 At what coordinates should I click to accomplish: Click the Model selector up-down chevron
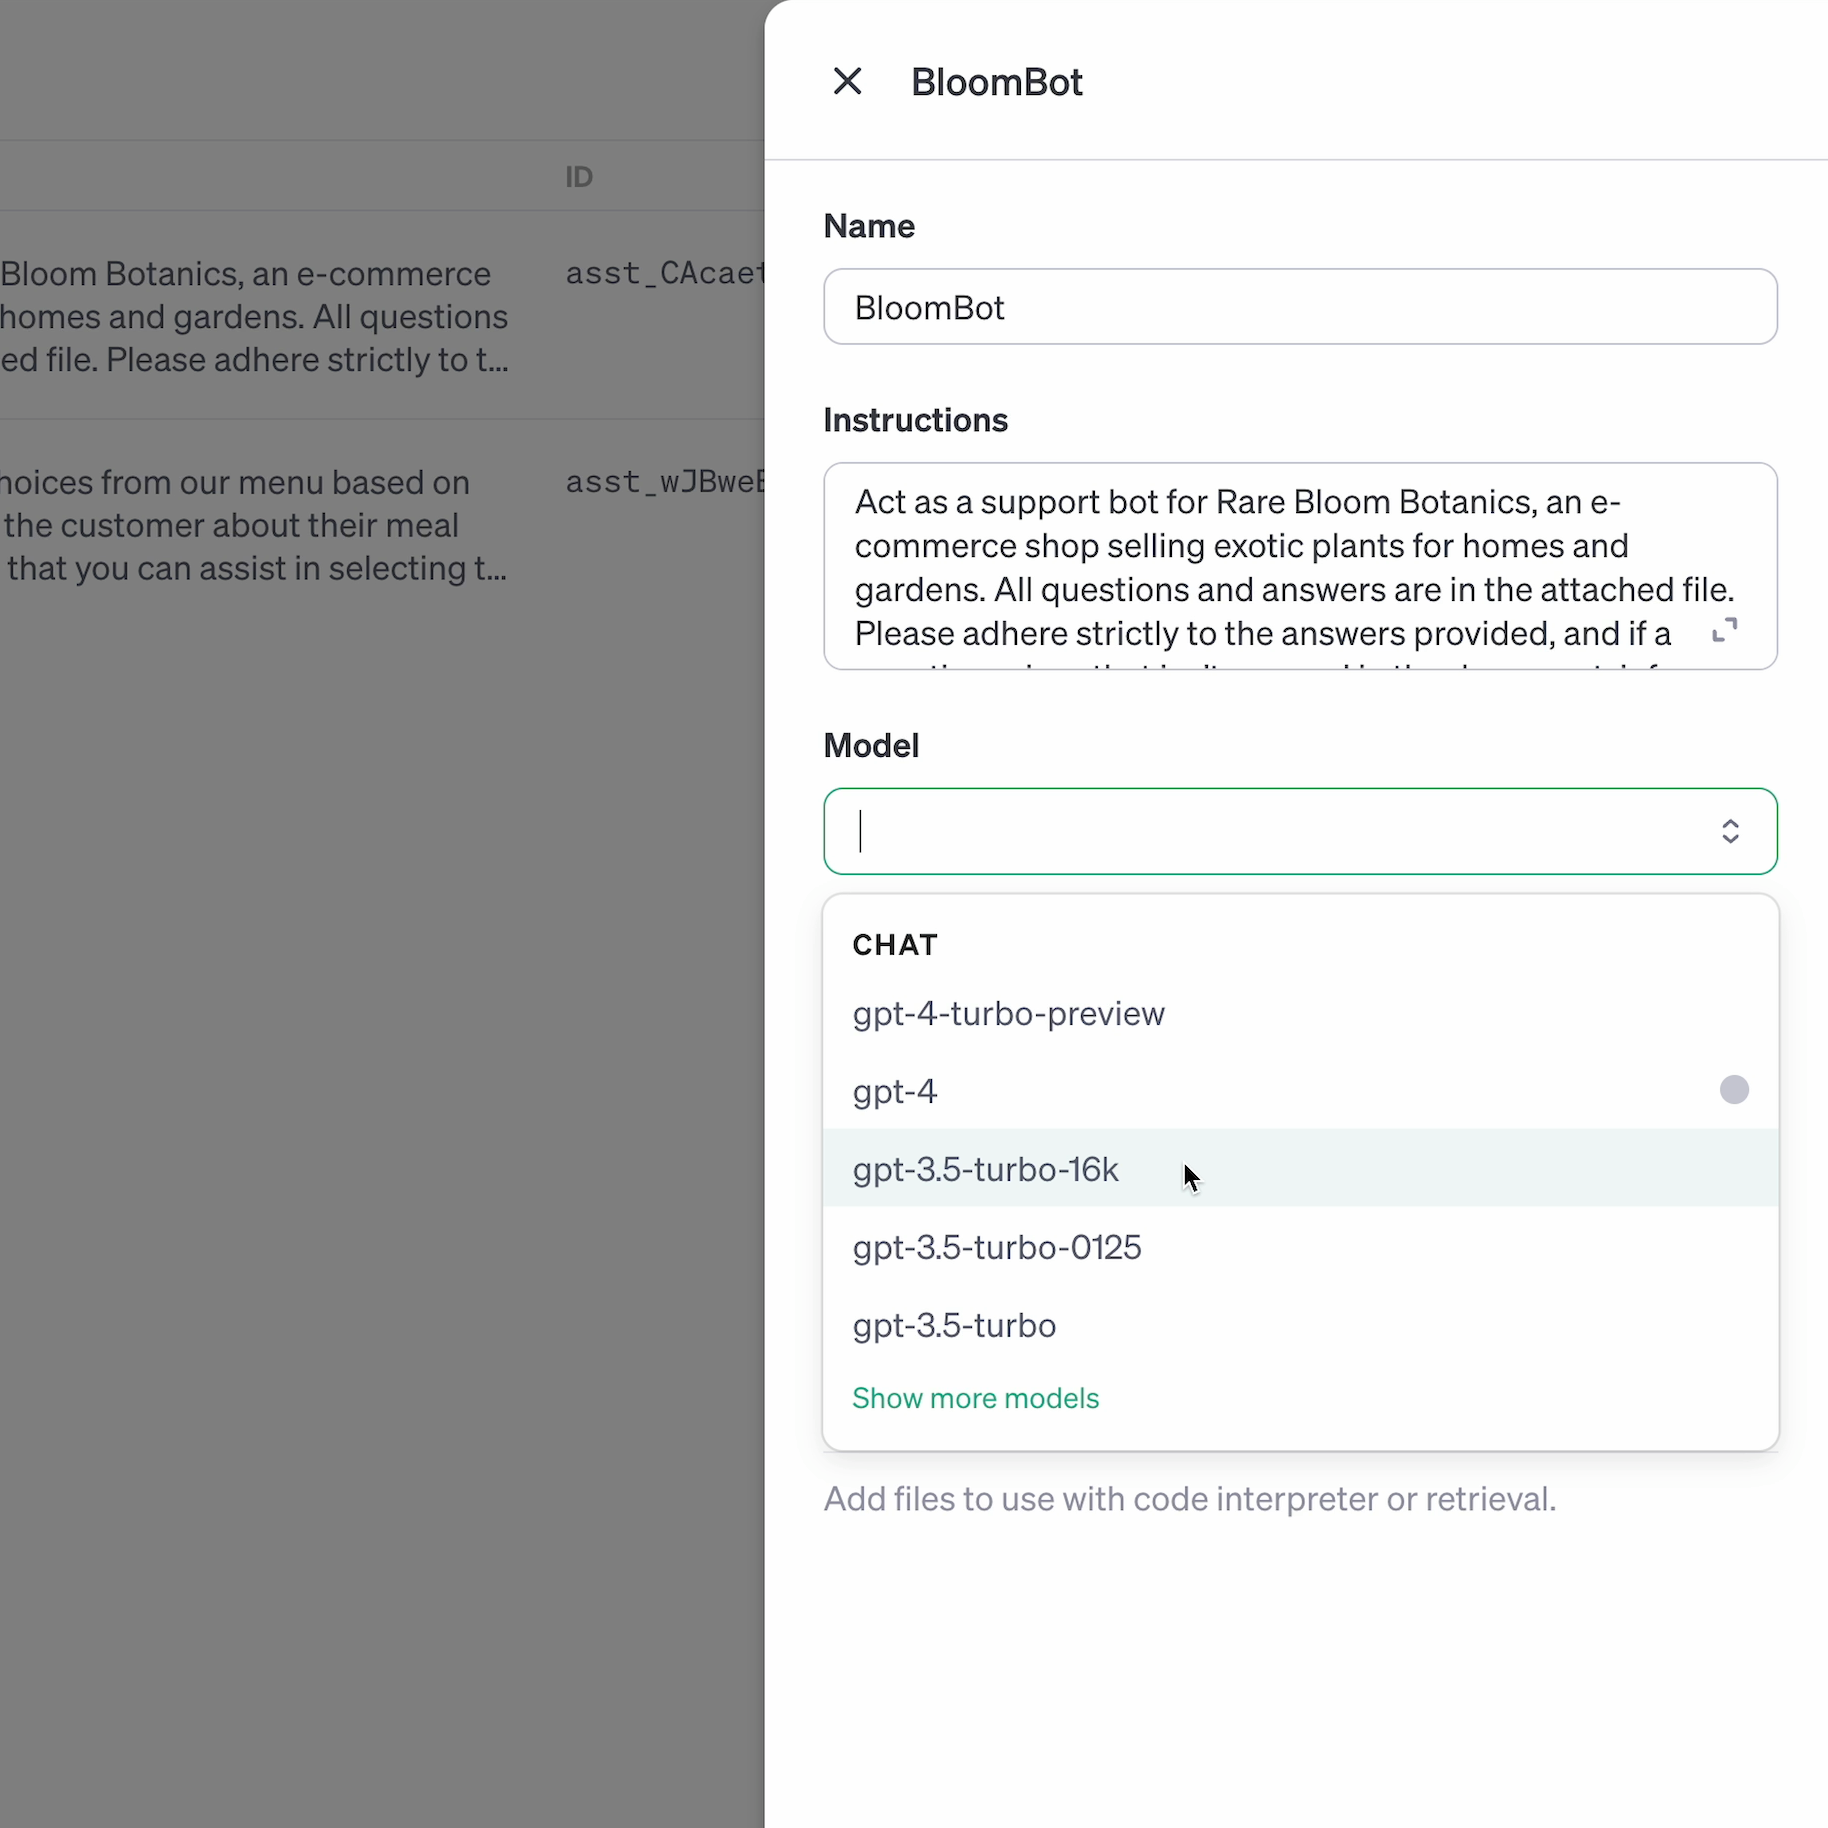1730,831
